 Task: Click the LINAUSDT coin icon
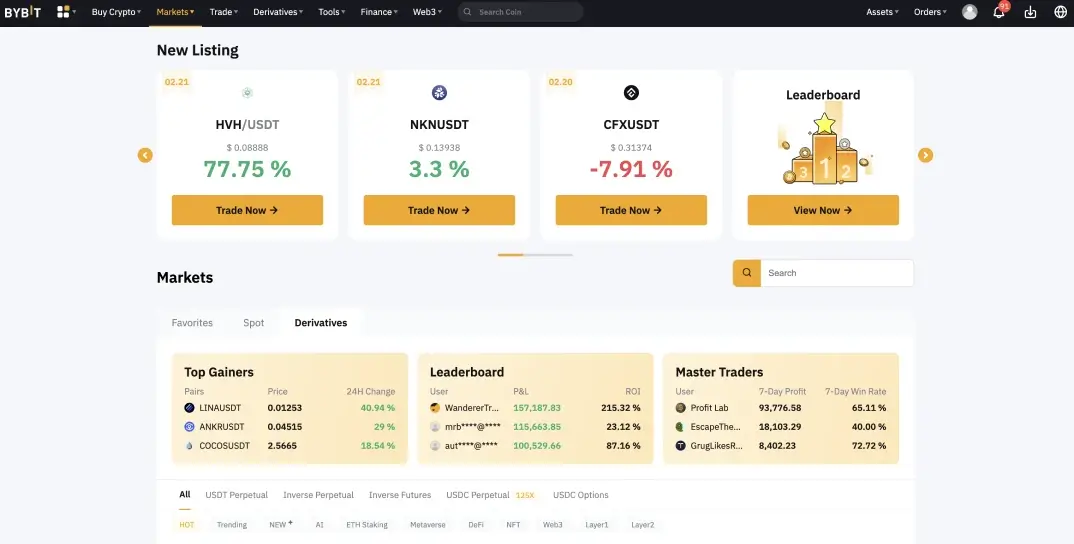click(x=190, y=408)
